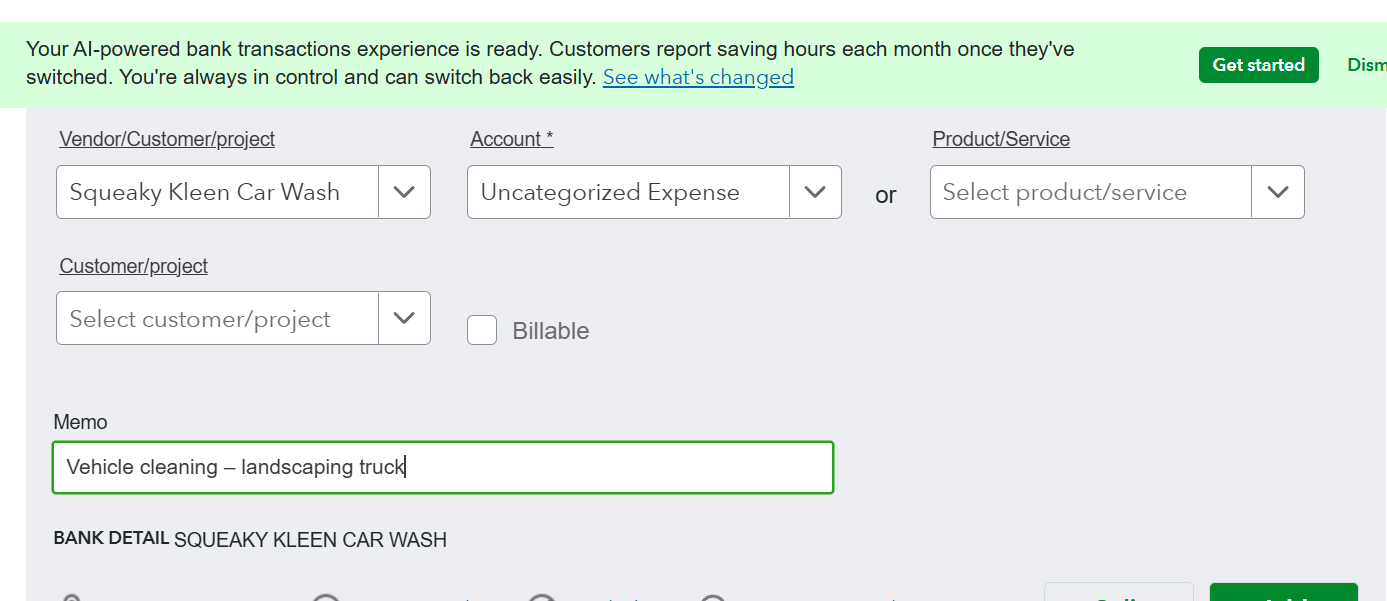Click the Get started button
Screen dimensions: 1387x601
tap(1258, 65)
